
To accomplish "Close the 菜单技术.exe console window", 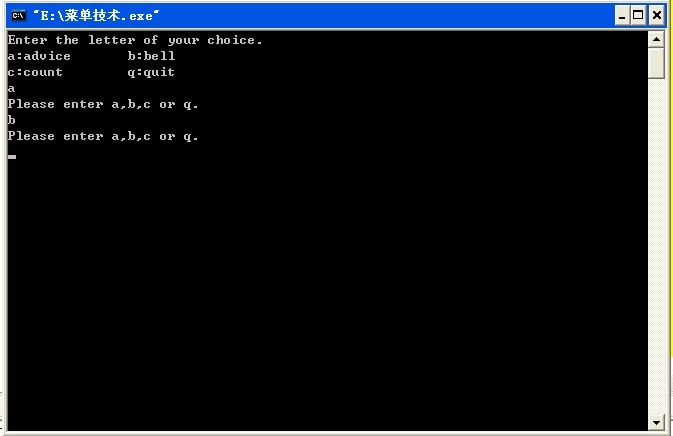I will [x=656, y=16].
